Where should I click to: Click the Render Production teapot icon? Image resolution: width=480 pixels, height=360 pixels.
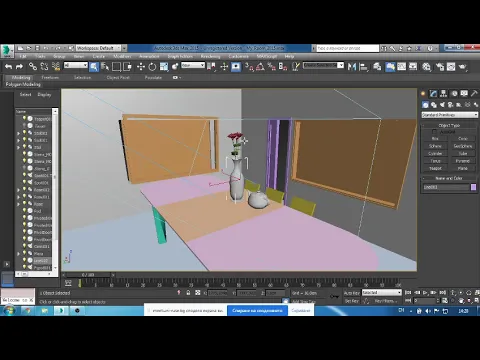(x=462, y=67)
